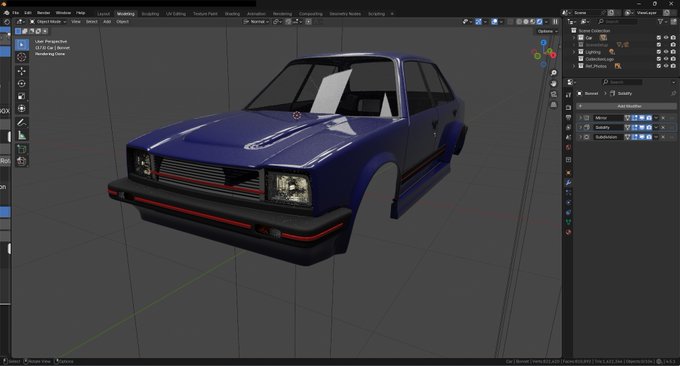Click the pan view hand icon
Screen dimensions: 680x366
tap(554, 83)
